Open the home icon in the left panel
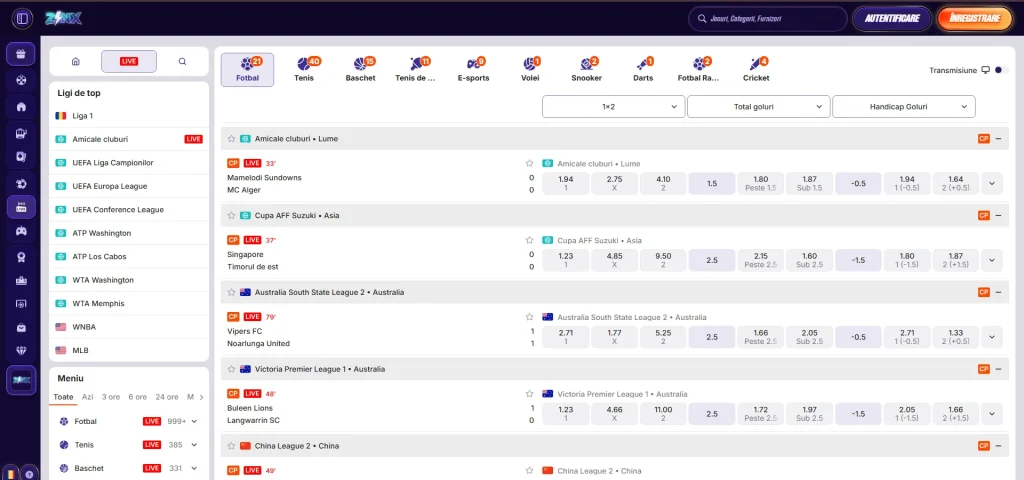 pyautogui.click(x=76, y=61)
